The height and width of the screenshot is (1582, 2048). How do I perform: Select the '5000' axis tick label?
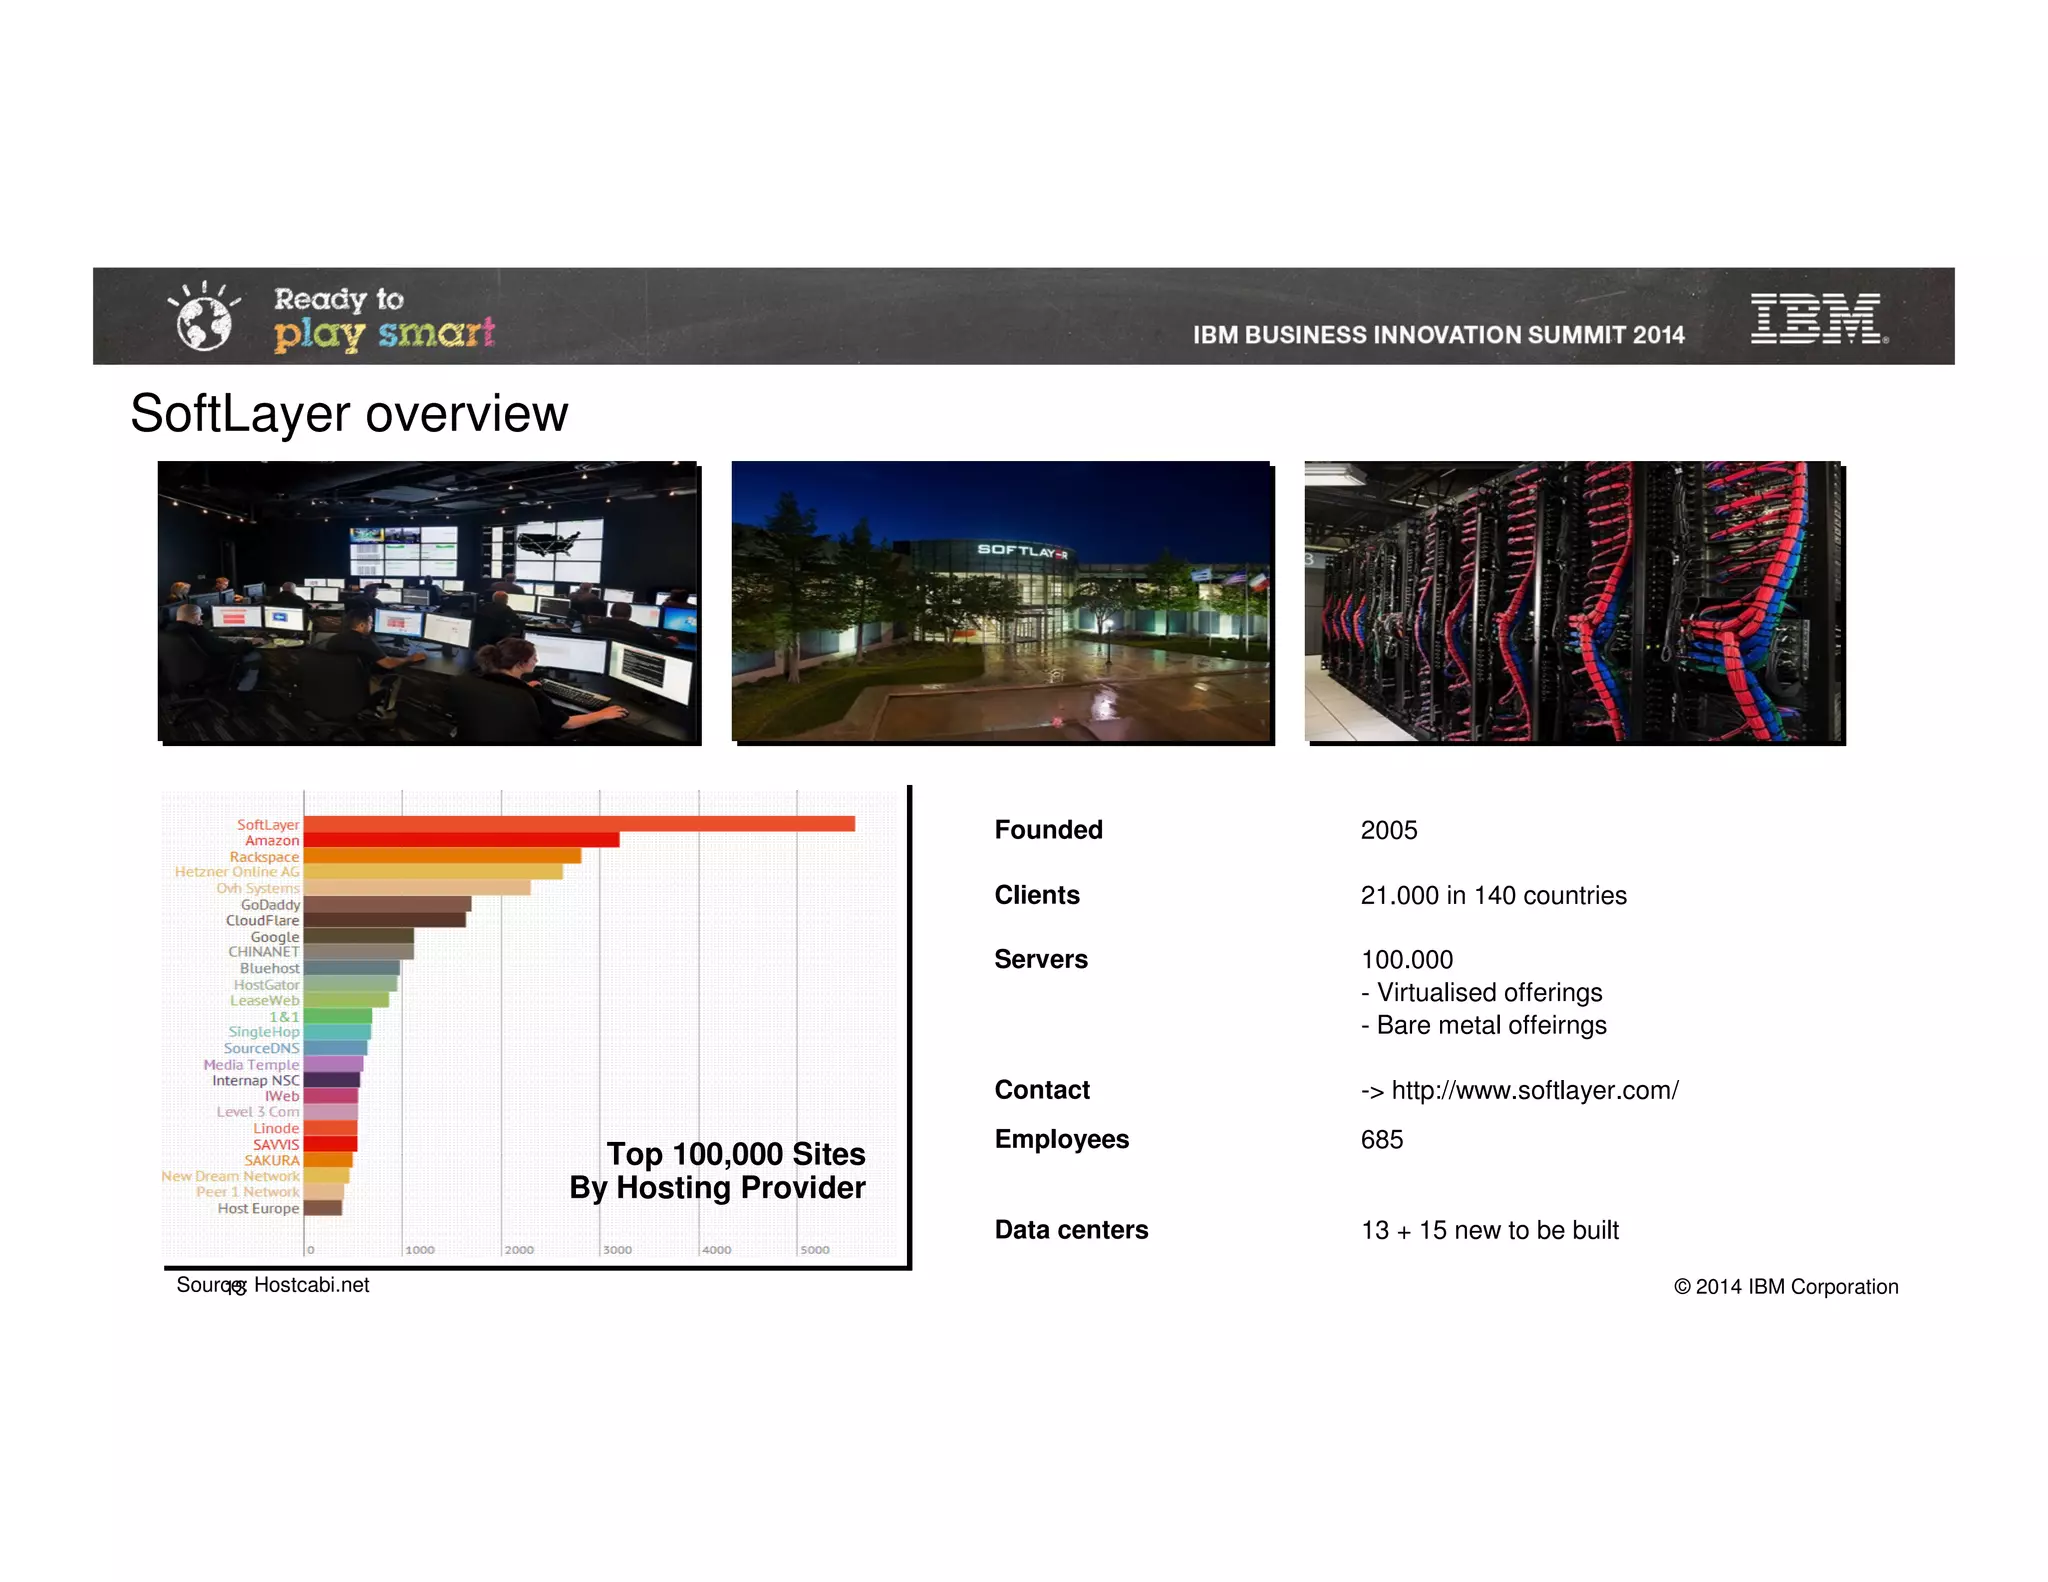point(815,1250)
